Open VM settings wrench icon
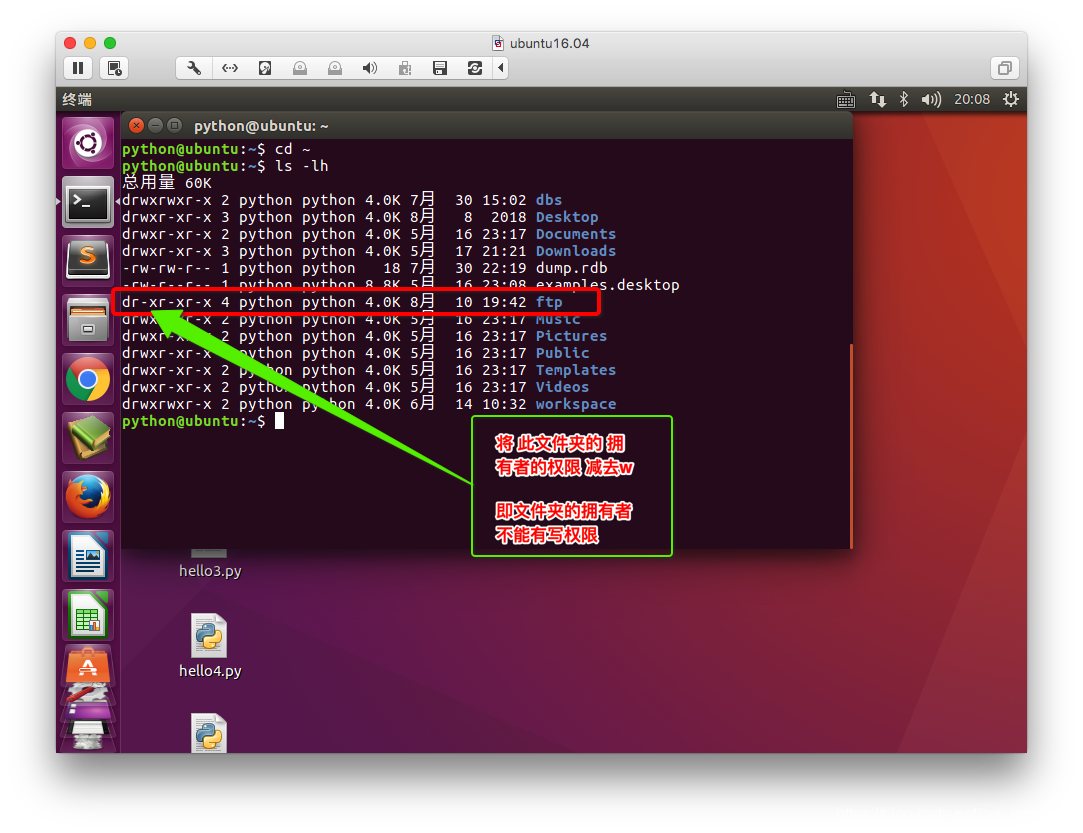The height and width of the screenshot is (833, 1083). coord(194,68)
